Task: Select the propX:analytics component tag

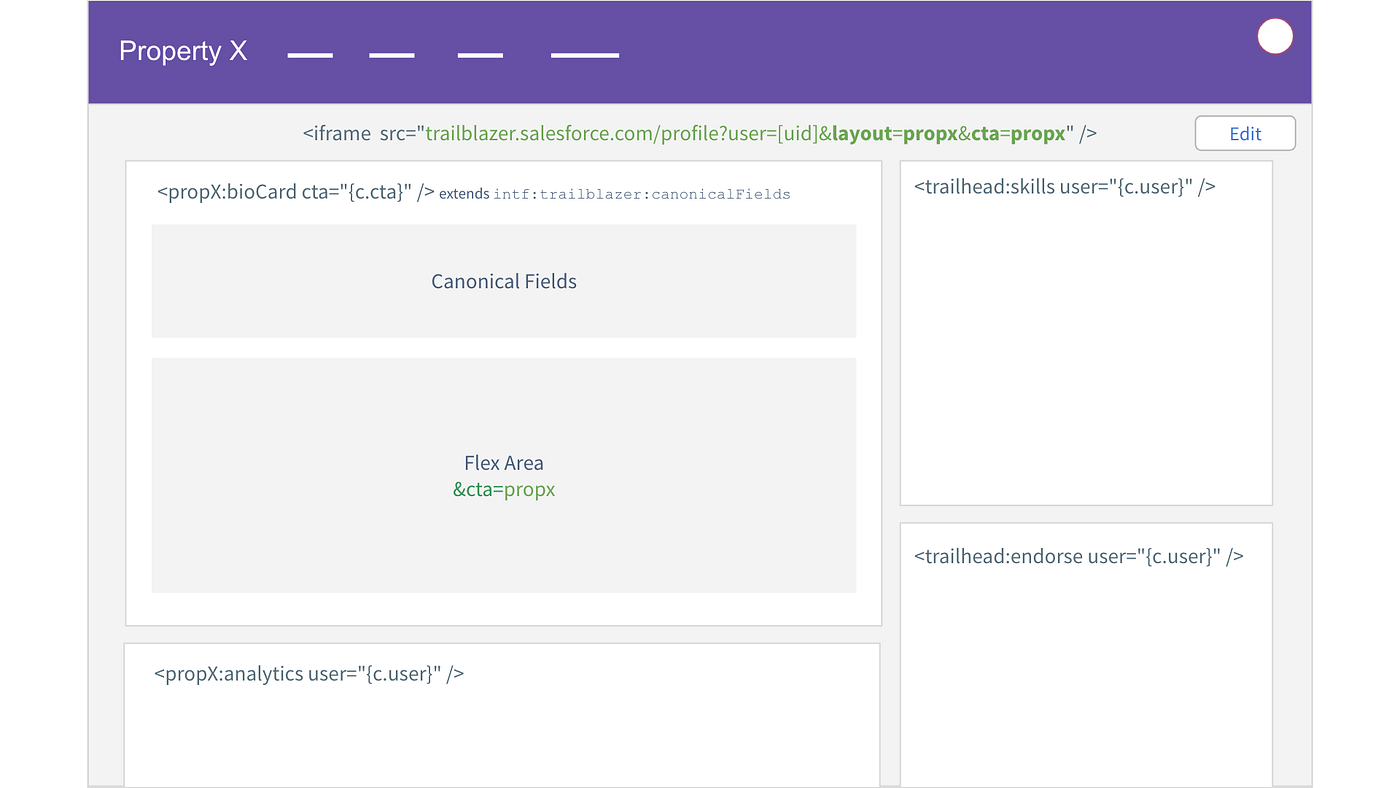Action: tap(308, 674)
